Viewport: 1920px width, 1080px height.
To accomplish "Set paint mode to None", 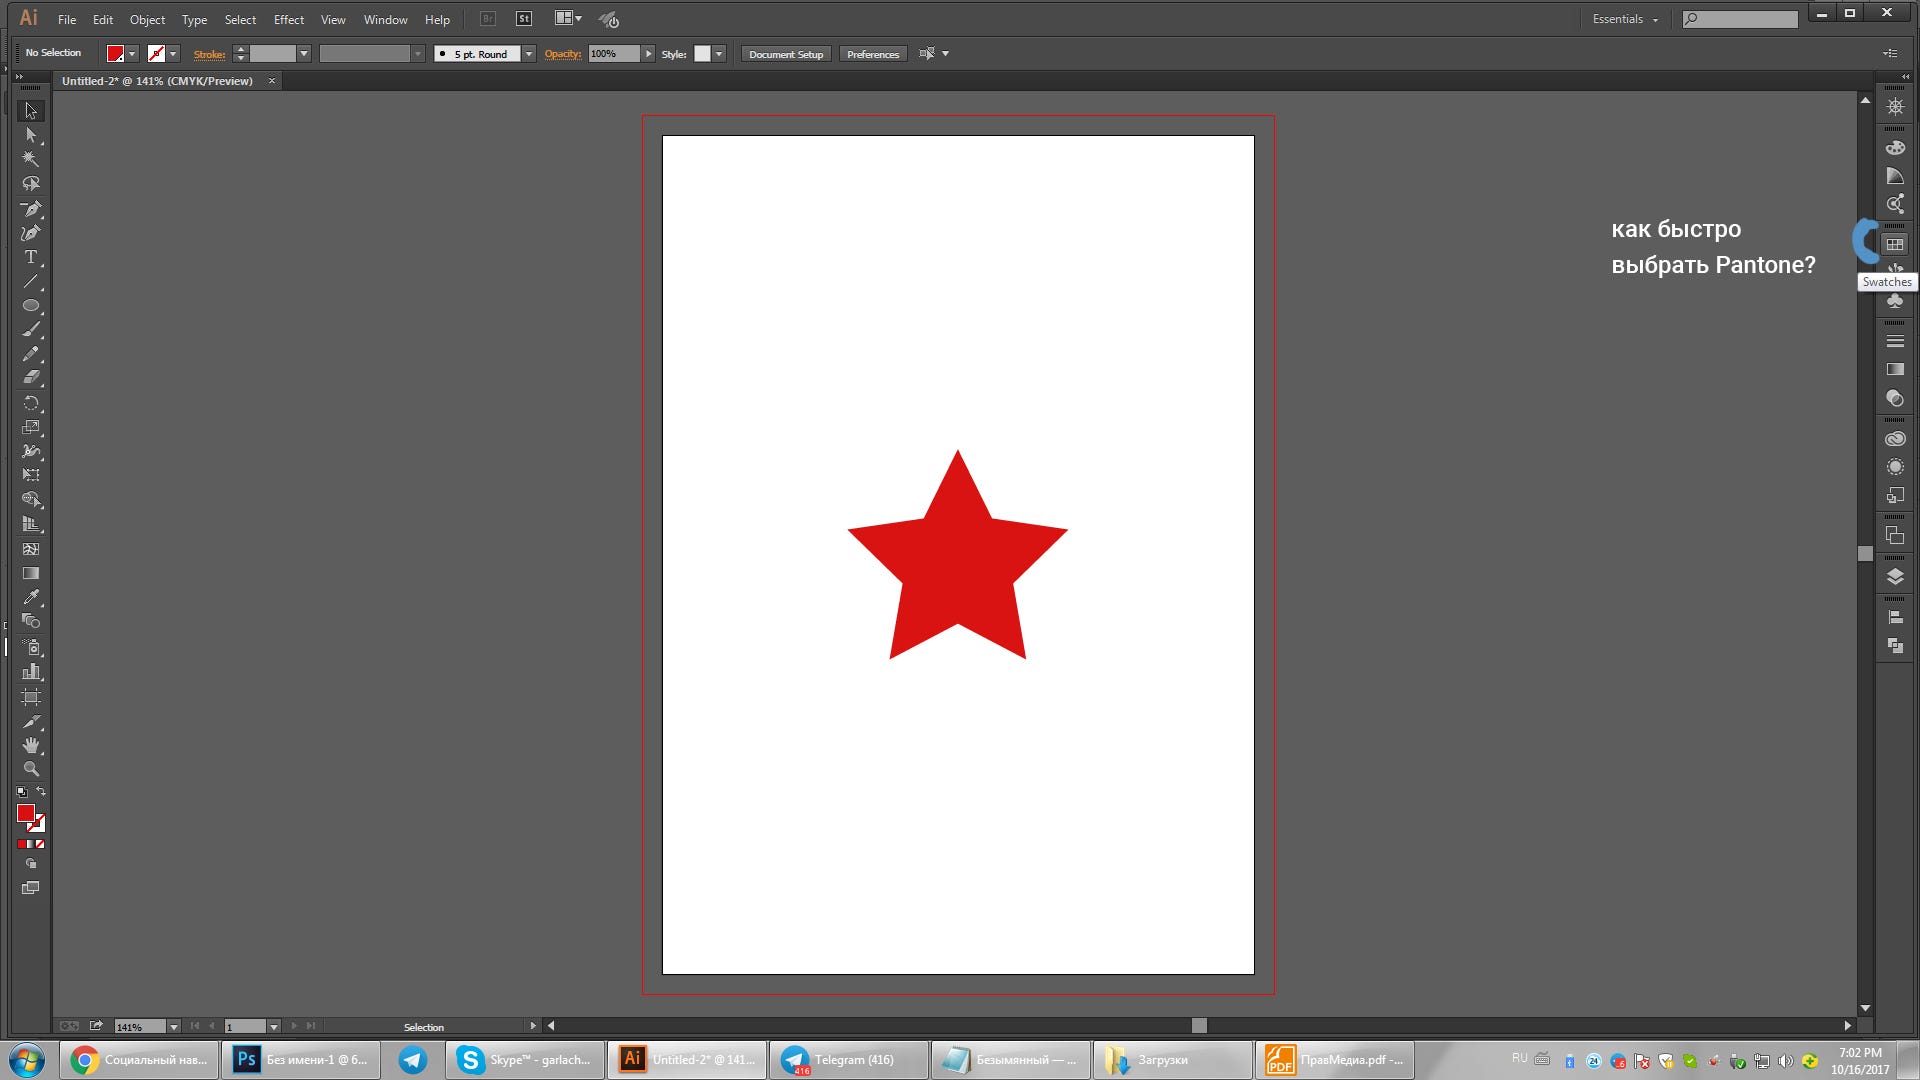I will pos(40,844).
